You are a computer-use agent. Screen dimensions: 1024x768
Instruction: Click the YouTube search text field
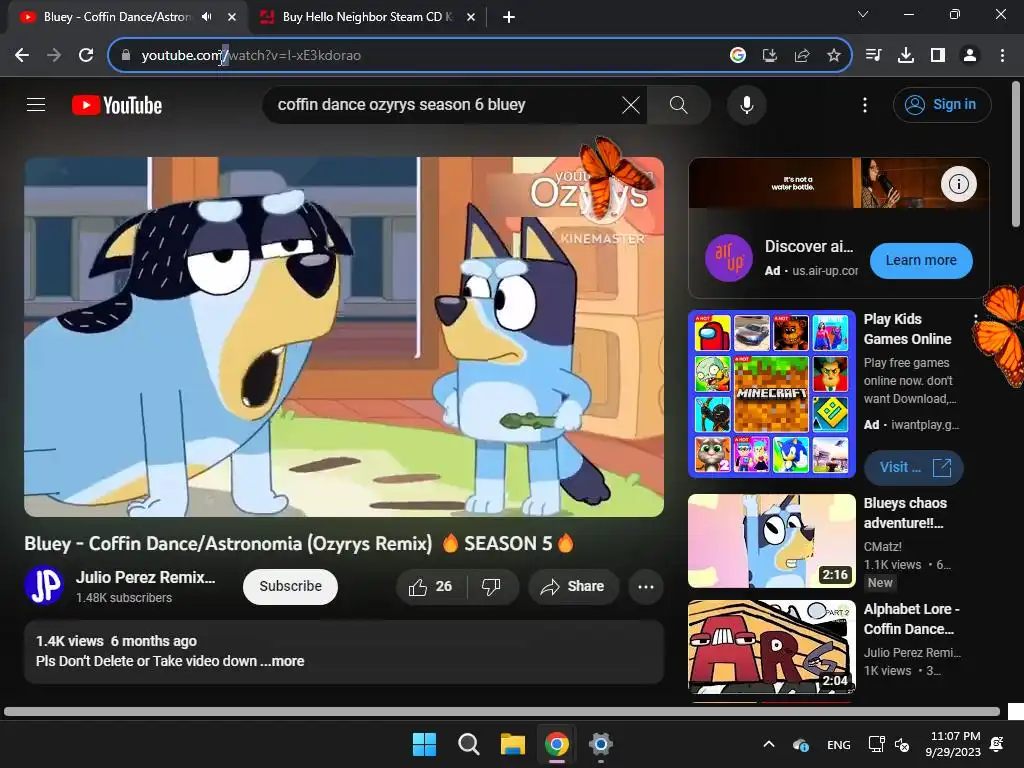444,104
